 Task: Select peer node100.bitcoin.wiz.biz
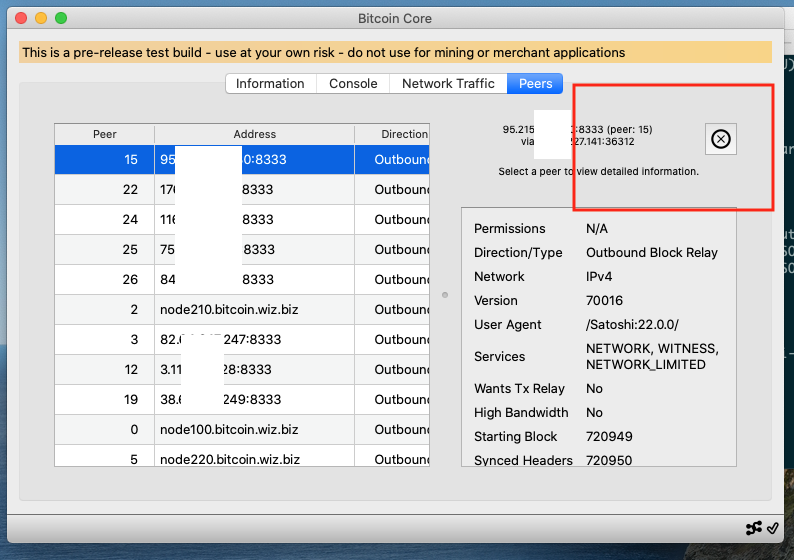[242, 429]
